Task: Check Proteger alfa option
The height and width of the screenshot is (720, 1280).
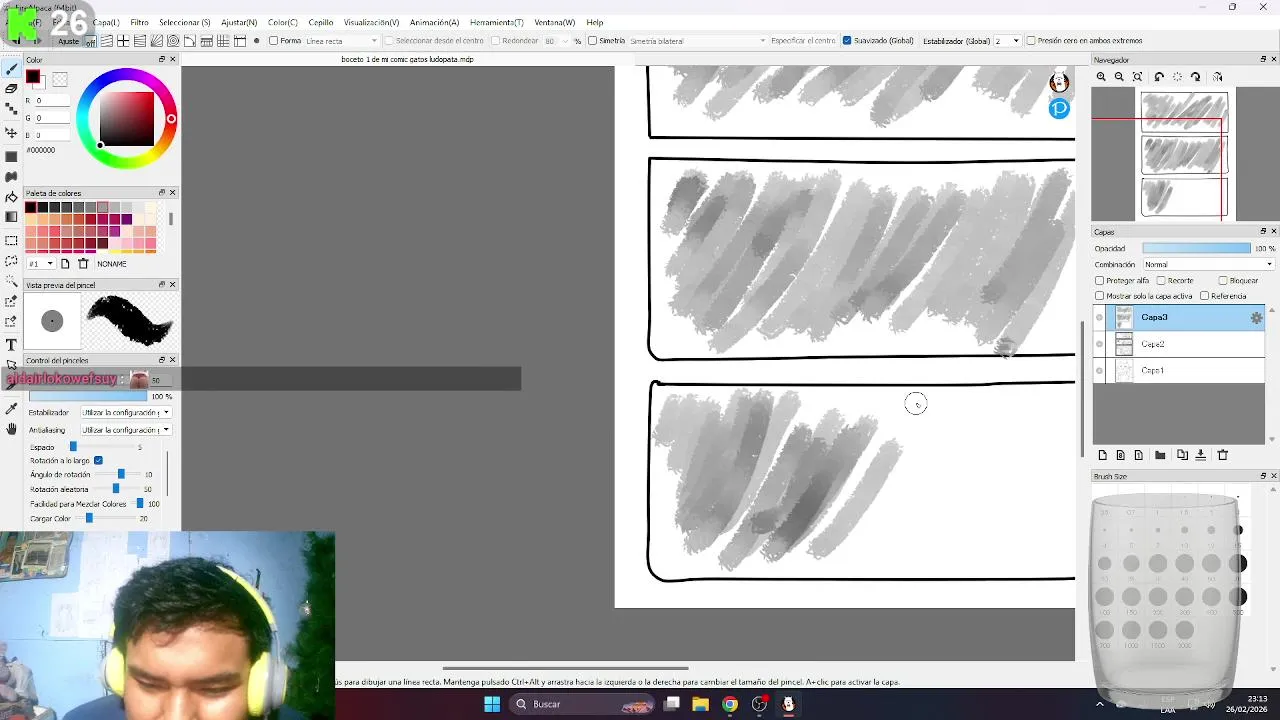Action: (x=1100, y=281)
